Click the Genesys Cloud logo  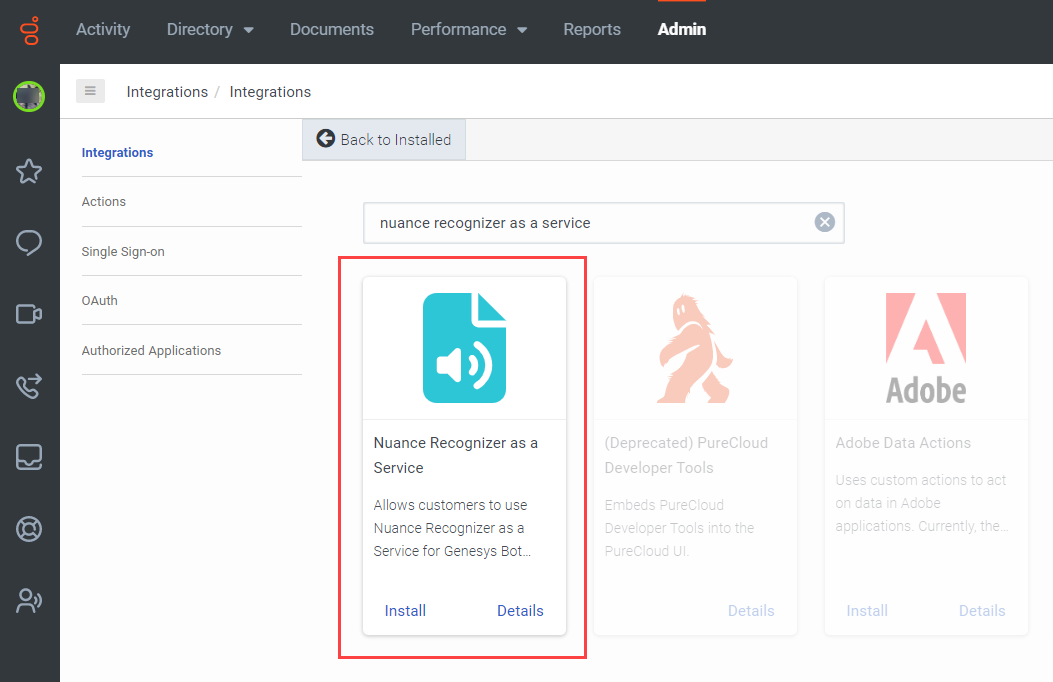[30, 30]
